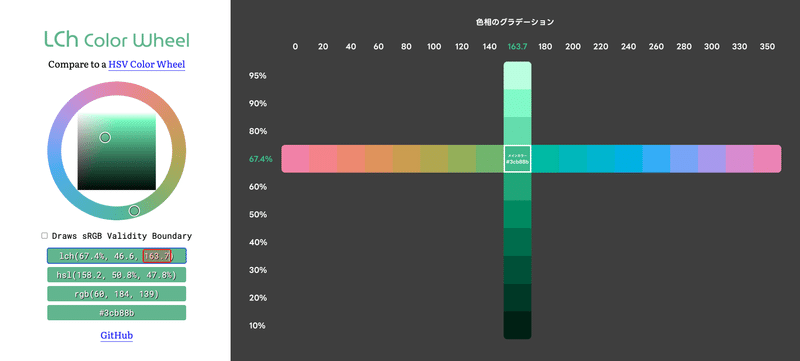Click the handle inside the lightness-chroma square
Screen dimensions: 800x361
[105, 137]
